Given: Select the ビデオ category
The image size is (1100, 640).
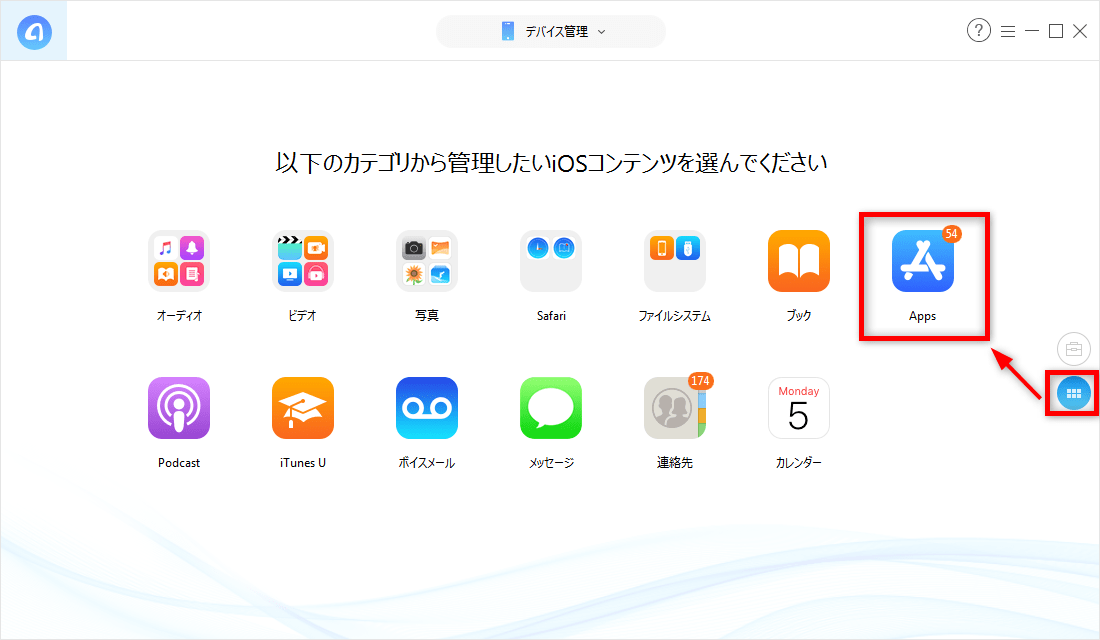Looking at the screenshot, I should 302,260.
